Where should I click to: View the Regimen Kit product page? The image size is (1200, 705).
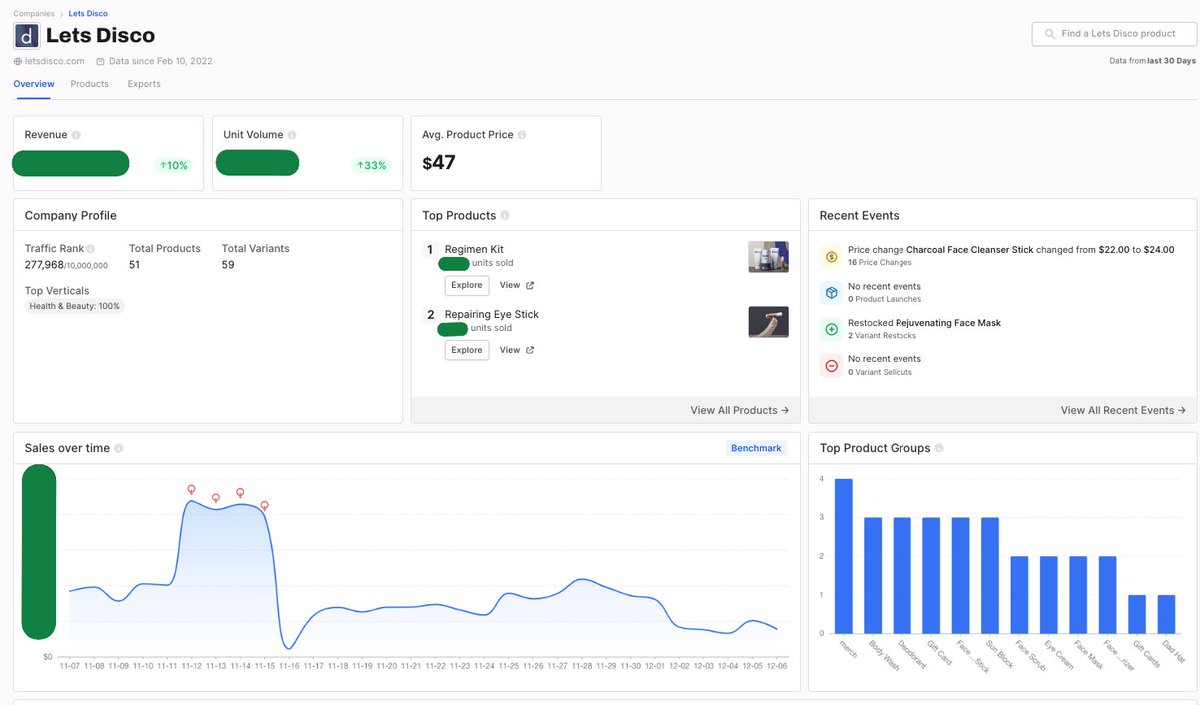point(510,286)
